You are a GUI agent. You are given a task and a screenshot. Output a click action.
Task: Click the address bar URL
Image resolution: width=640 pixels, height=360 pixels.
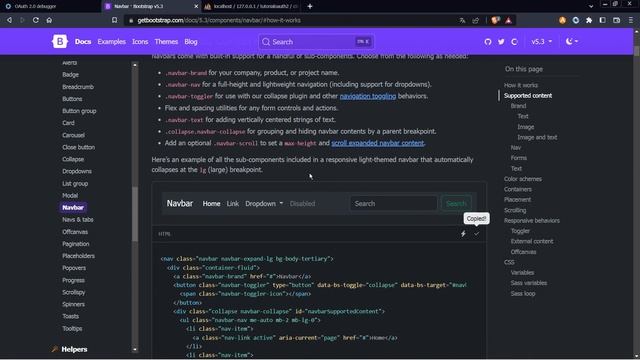pyautogui.click(x=219, y=20)
